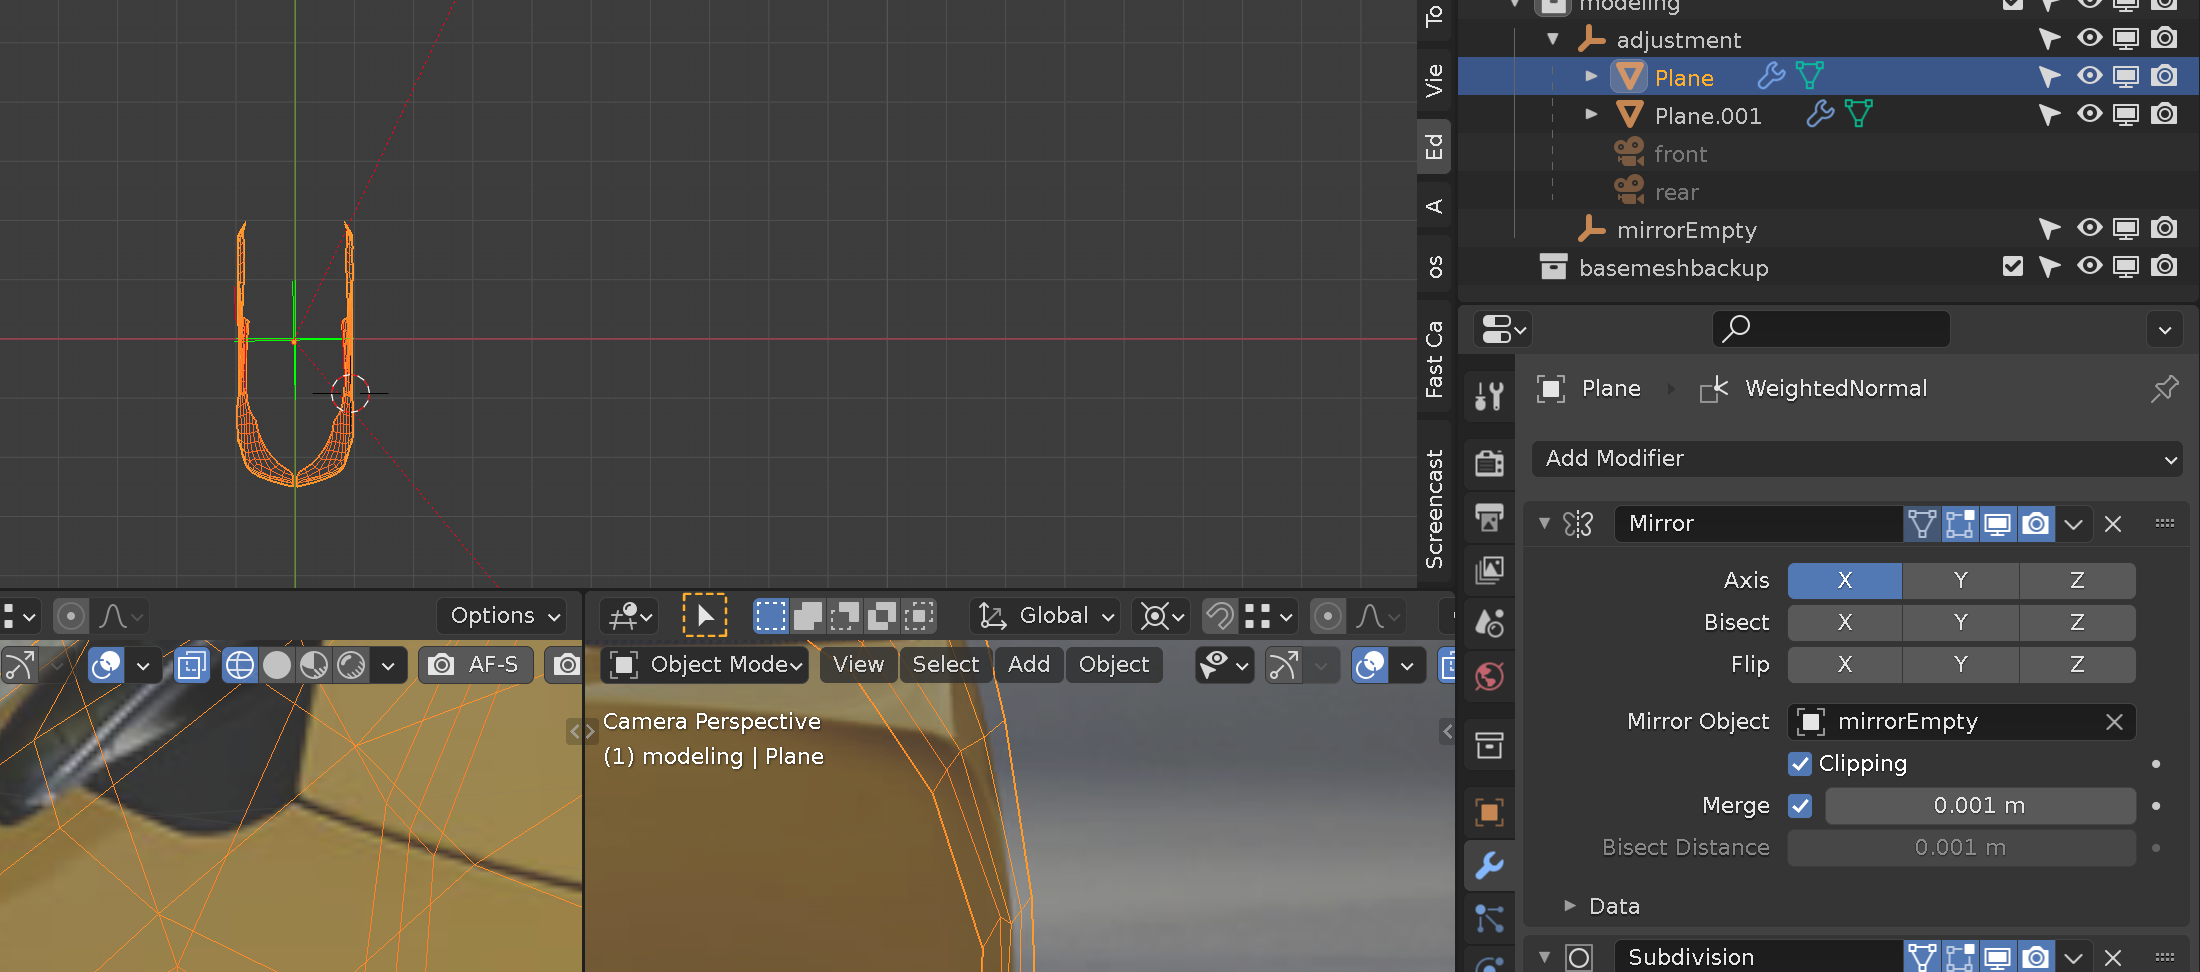2200x972 pixels.
Task: Toggle Mirror modifier edit mode display
Action: [1960, 524]
